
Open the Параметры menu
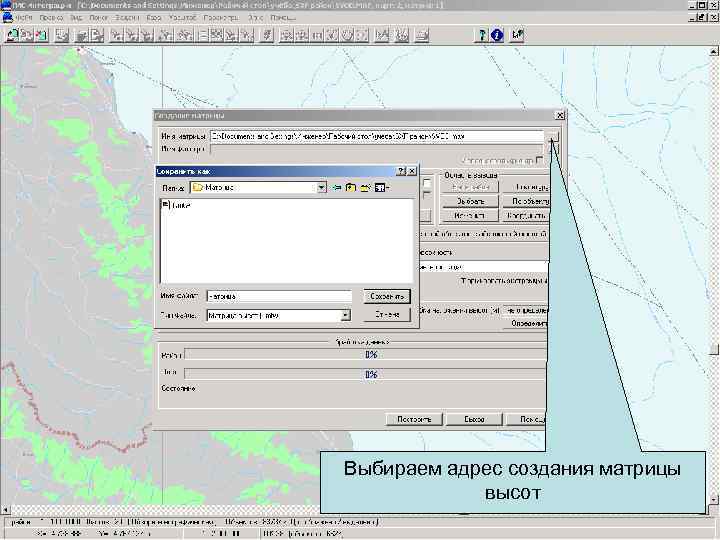coord(221,17)
